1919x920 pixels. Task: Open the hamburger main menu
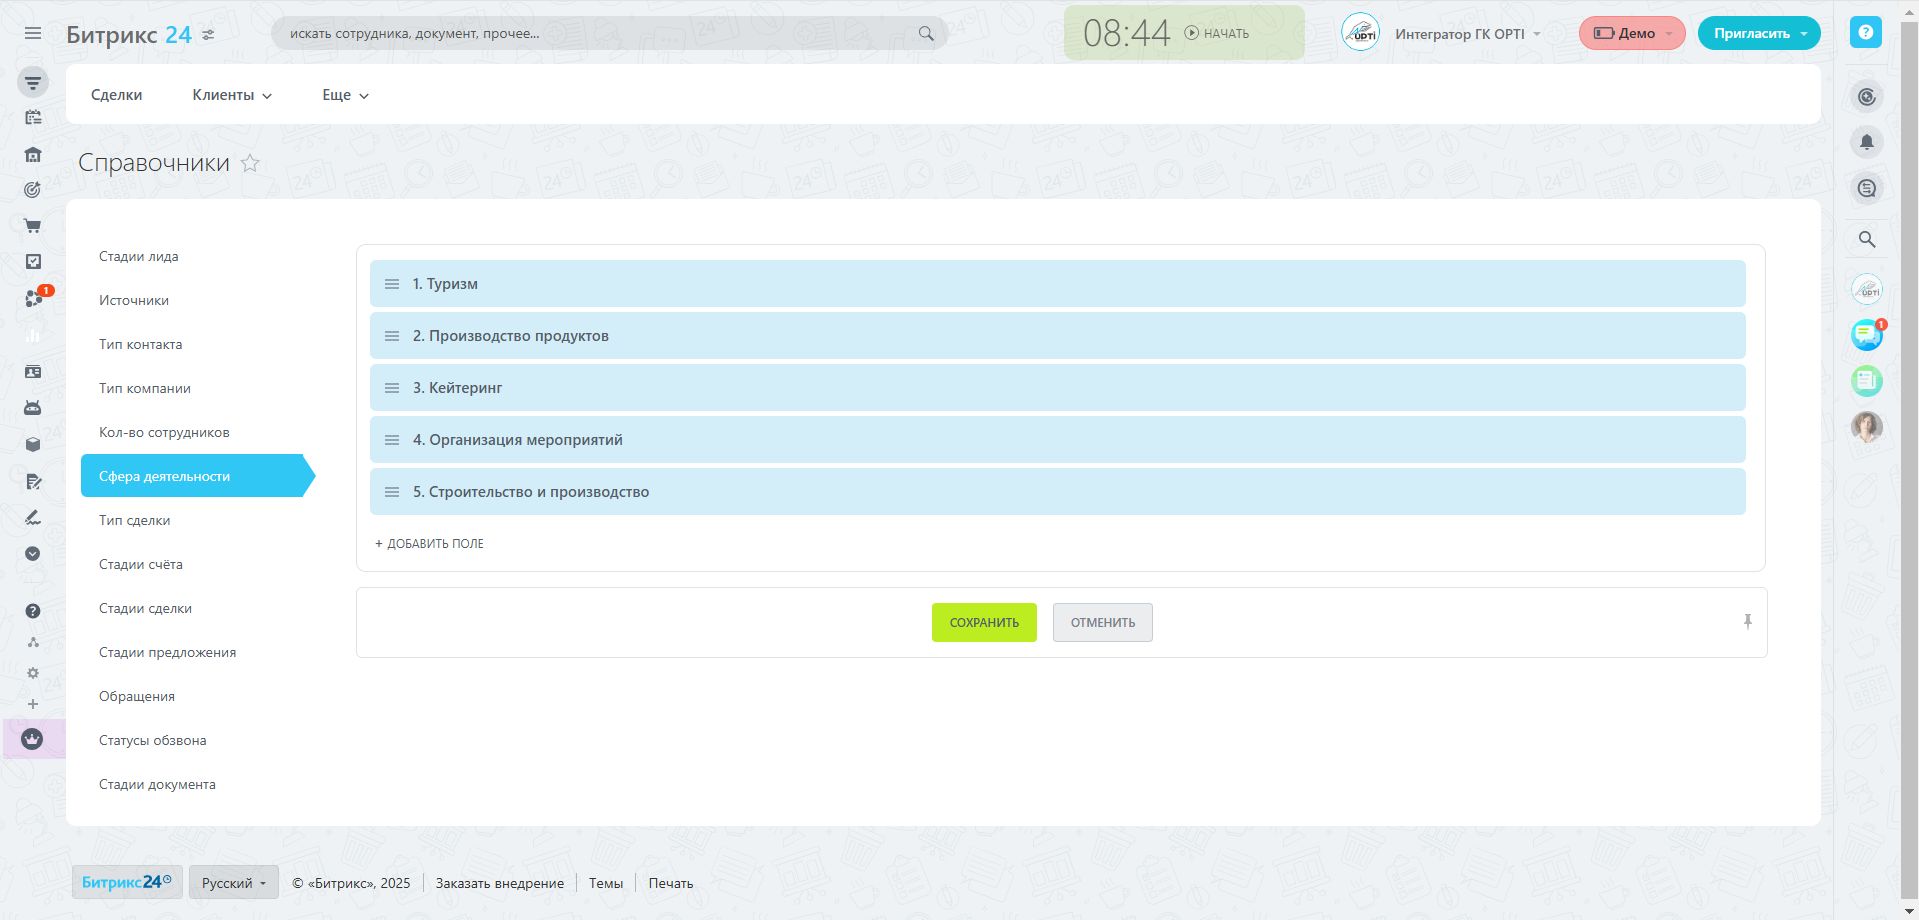(x=33, y=33)
